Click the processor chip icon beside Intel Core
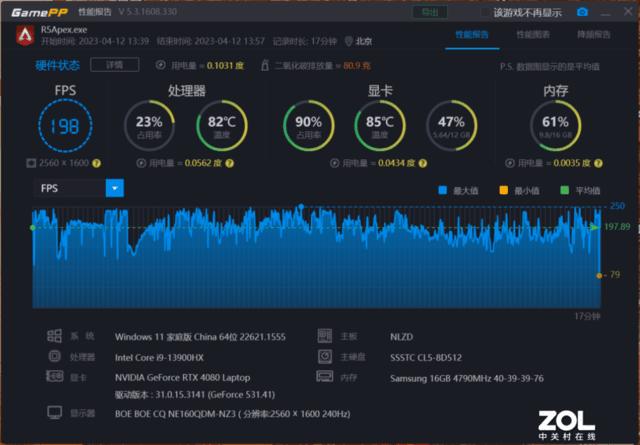Image resolution: width=640 pixels, height=445 pixels. [55, 356]
